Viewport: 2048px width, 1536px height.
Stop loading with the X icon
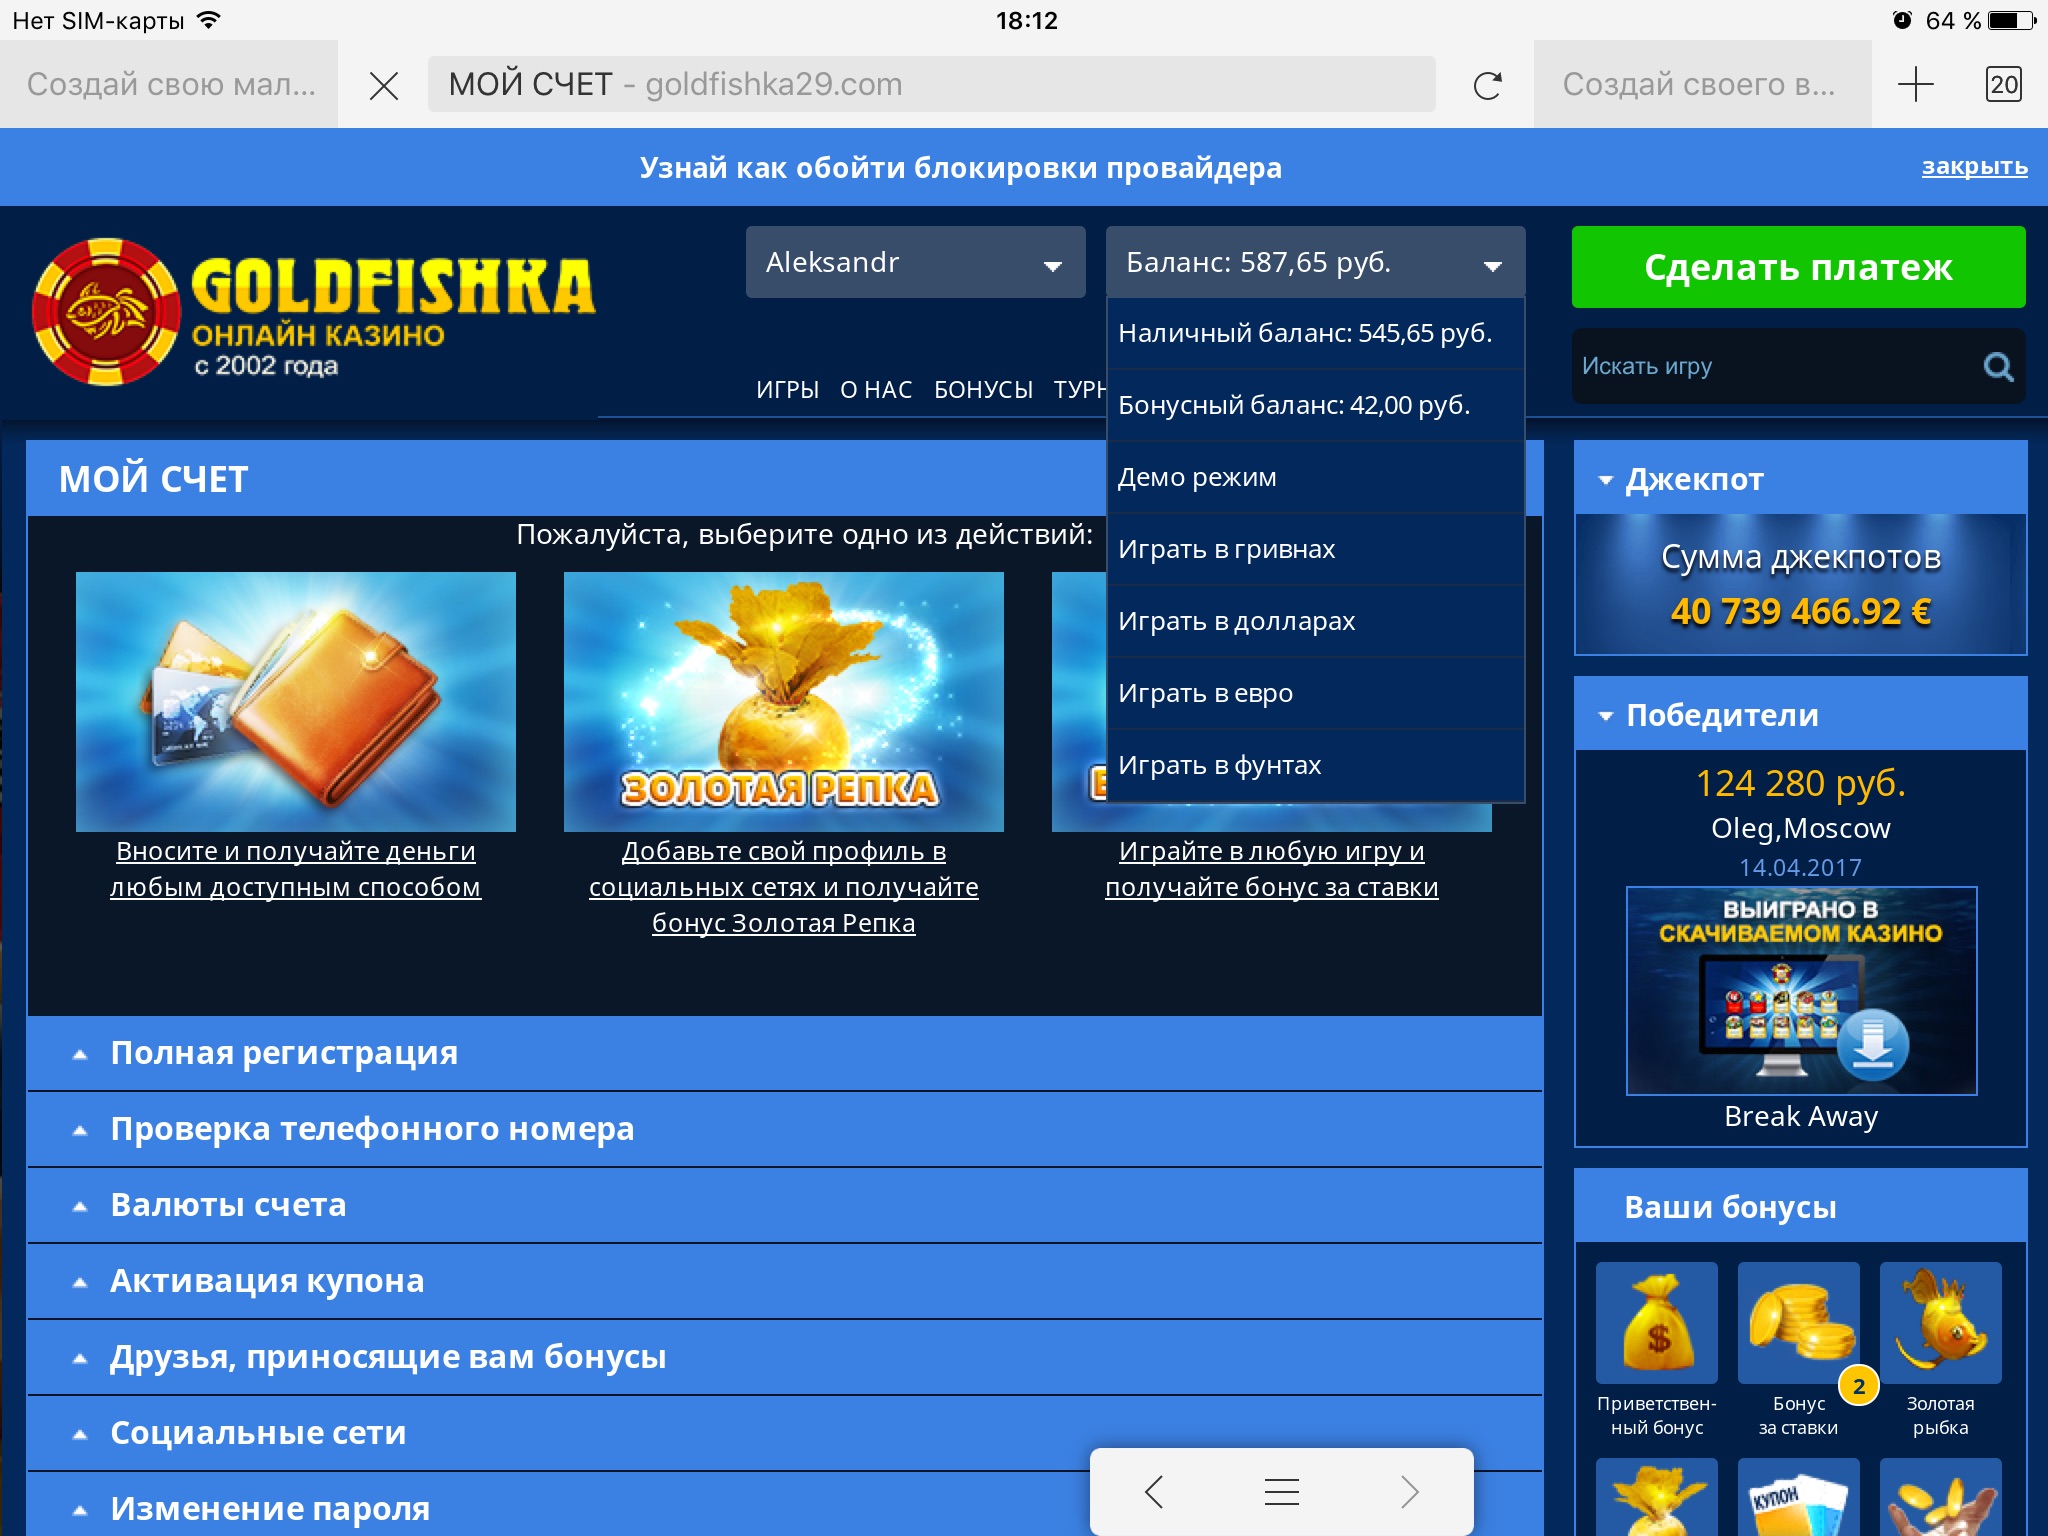tap(384, 86)
